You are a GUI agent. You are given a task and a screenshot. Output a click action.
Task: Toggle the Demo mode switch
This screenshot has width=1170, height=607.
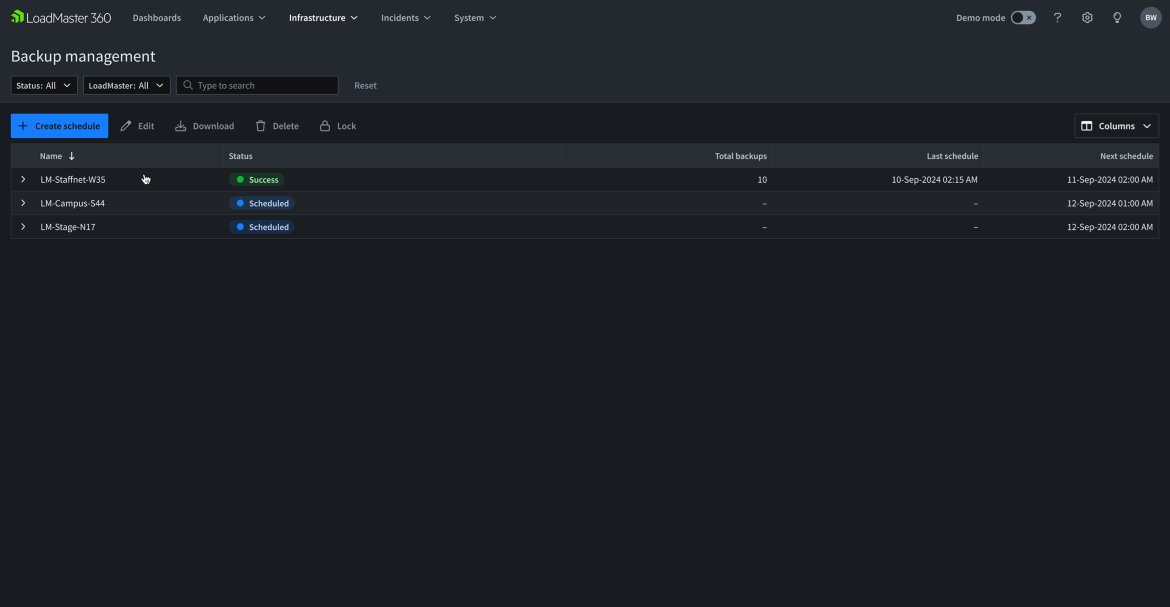click(1023, 18)
